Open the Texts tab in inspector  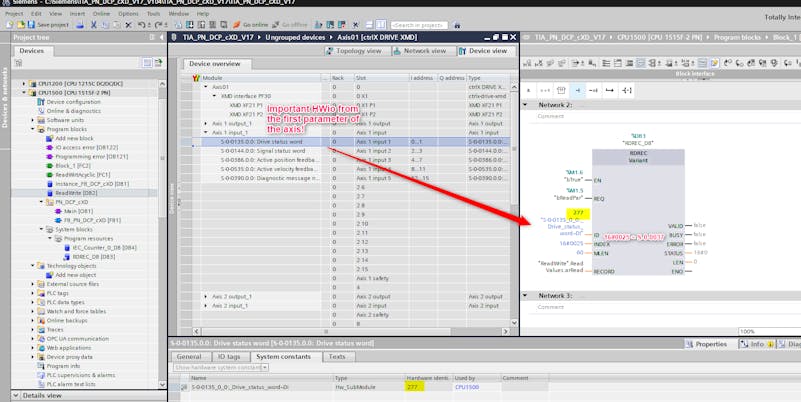click(337, 357)
